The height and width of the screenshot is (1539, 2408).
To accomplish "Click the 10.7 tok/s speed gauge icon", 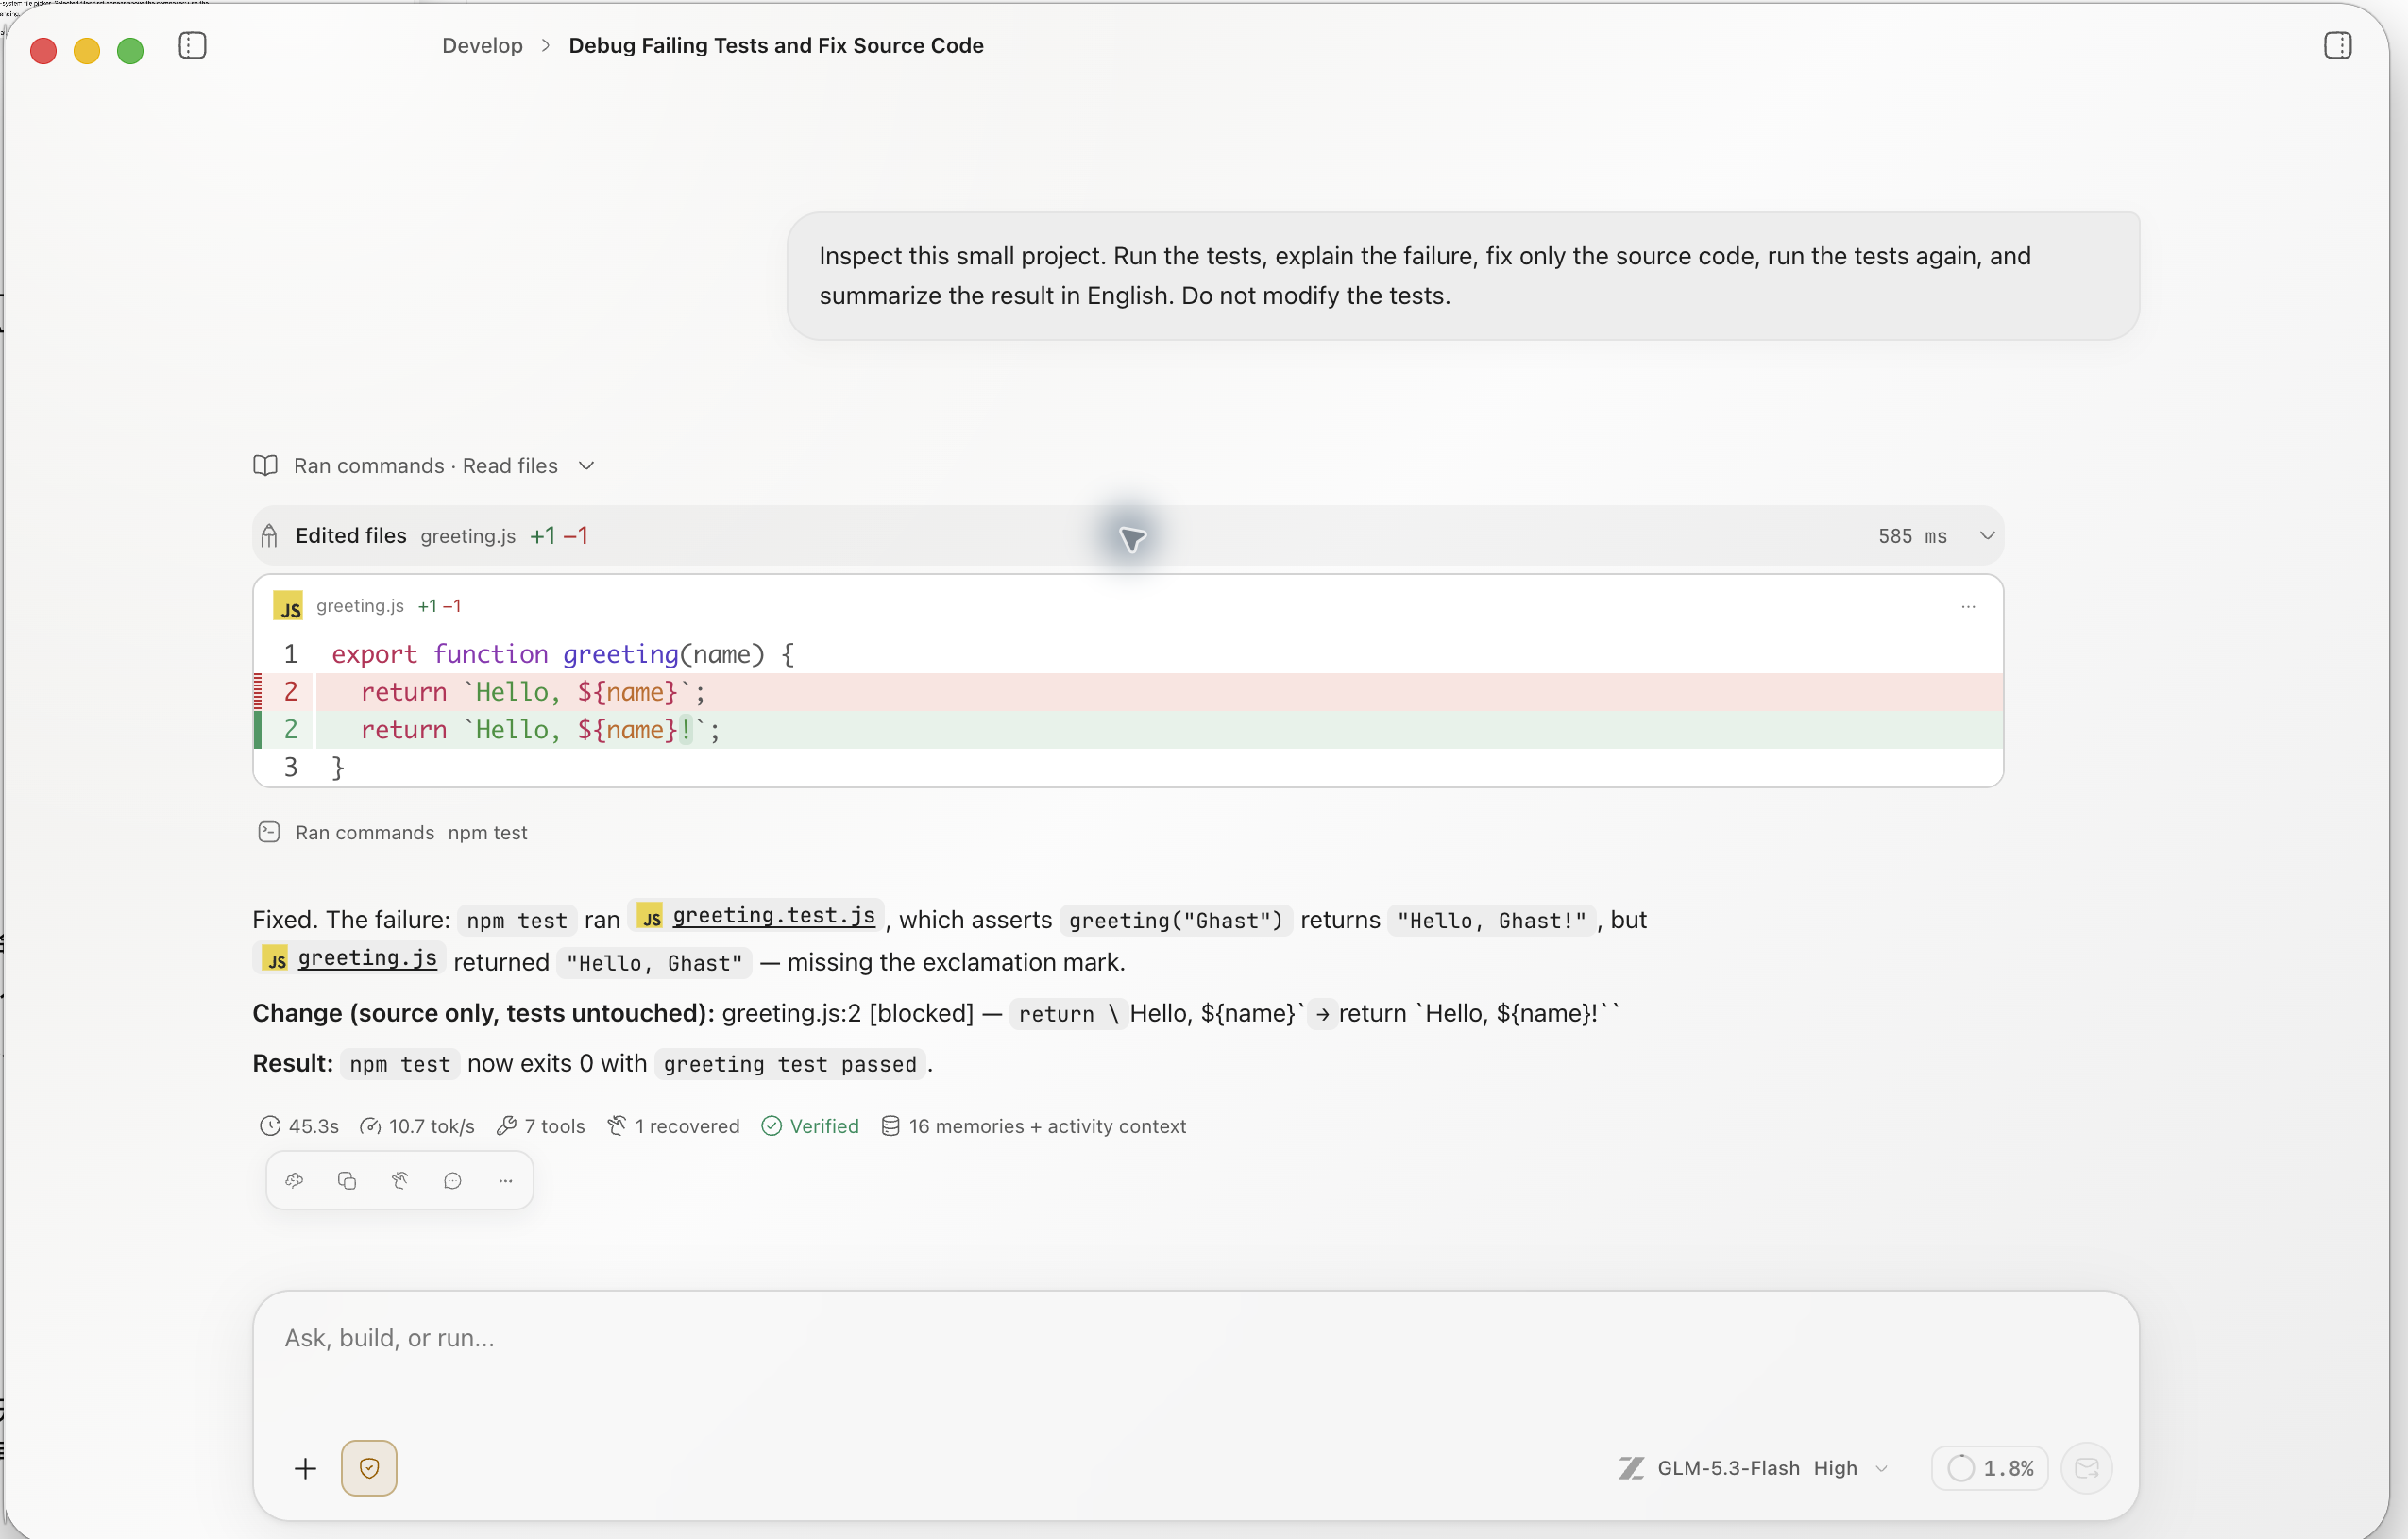I will click(x=370, y=1126).
